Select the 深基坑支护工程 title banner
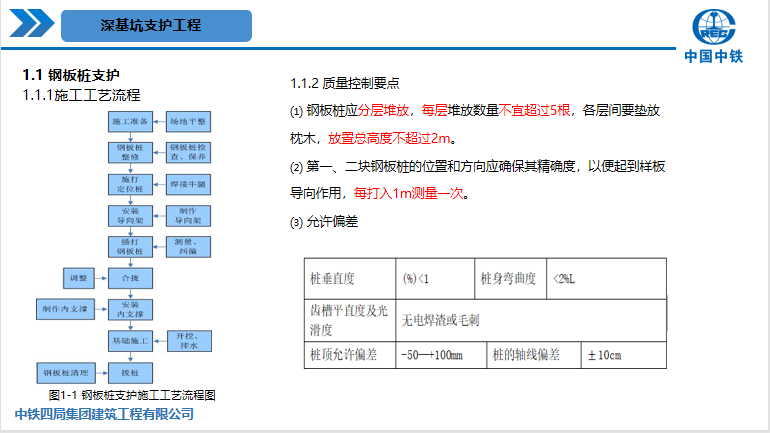This screenshot has height=433, width=770. [156, 26]
